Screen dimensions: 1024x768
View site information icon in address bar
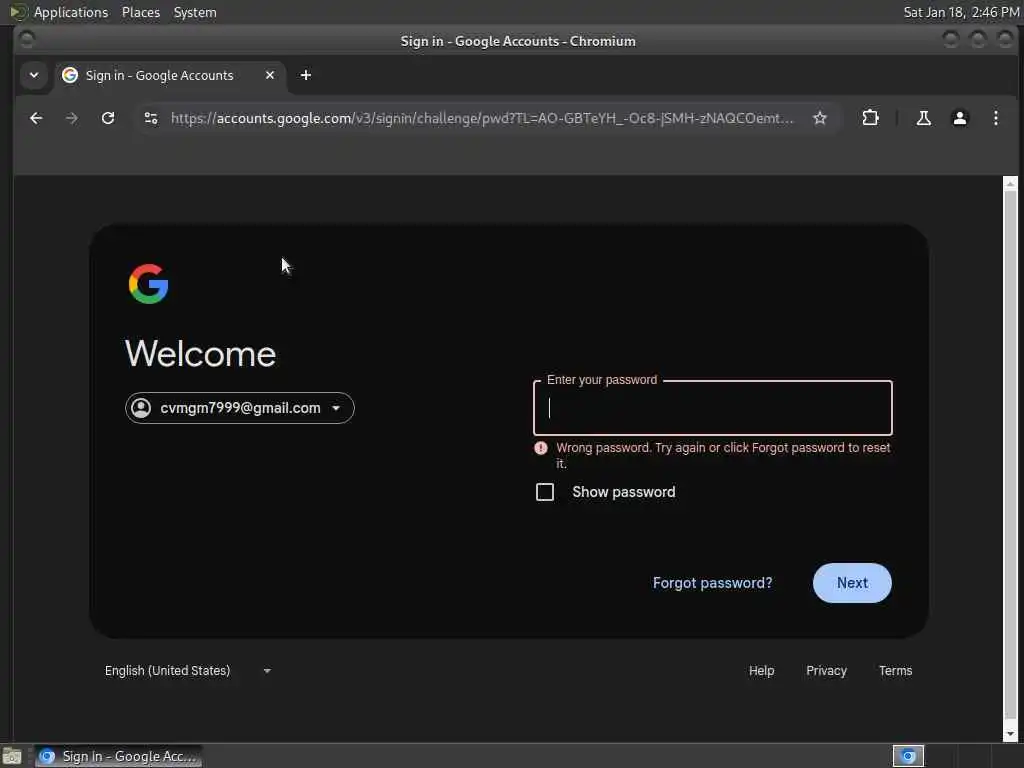coord(151,118)
